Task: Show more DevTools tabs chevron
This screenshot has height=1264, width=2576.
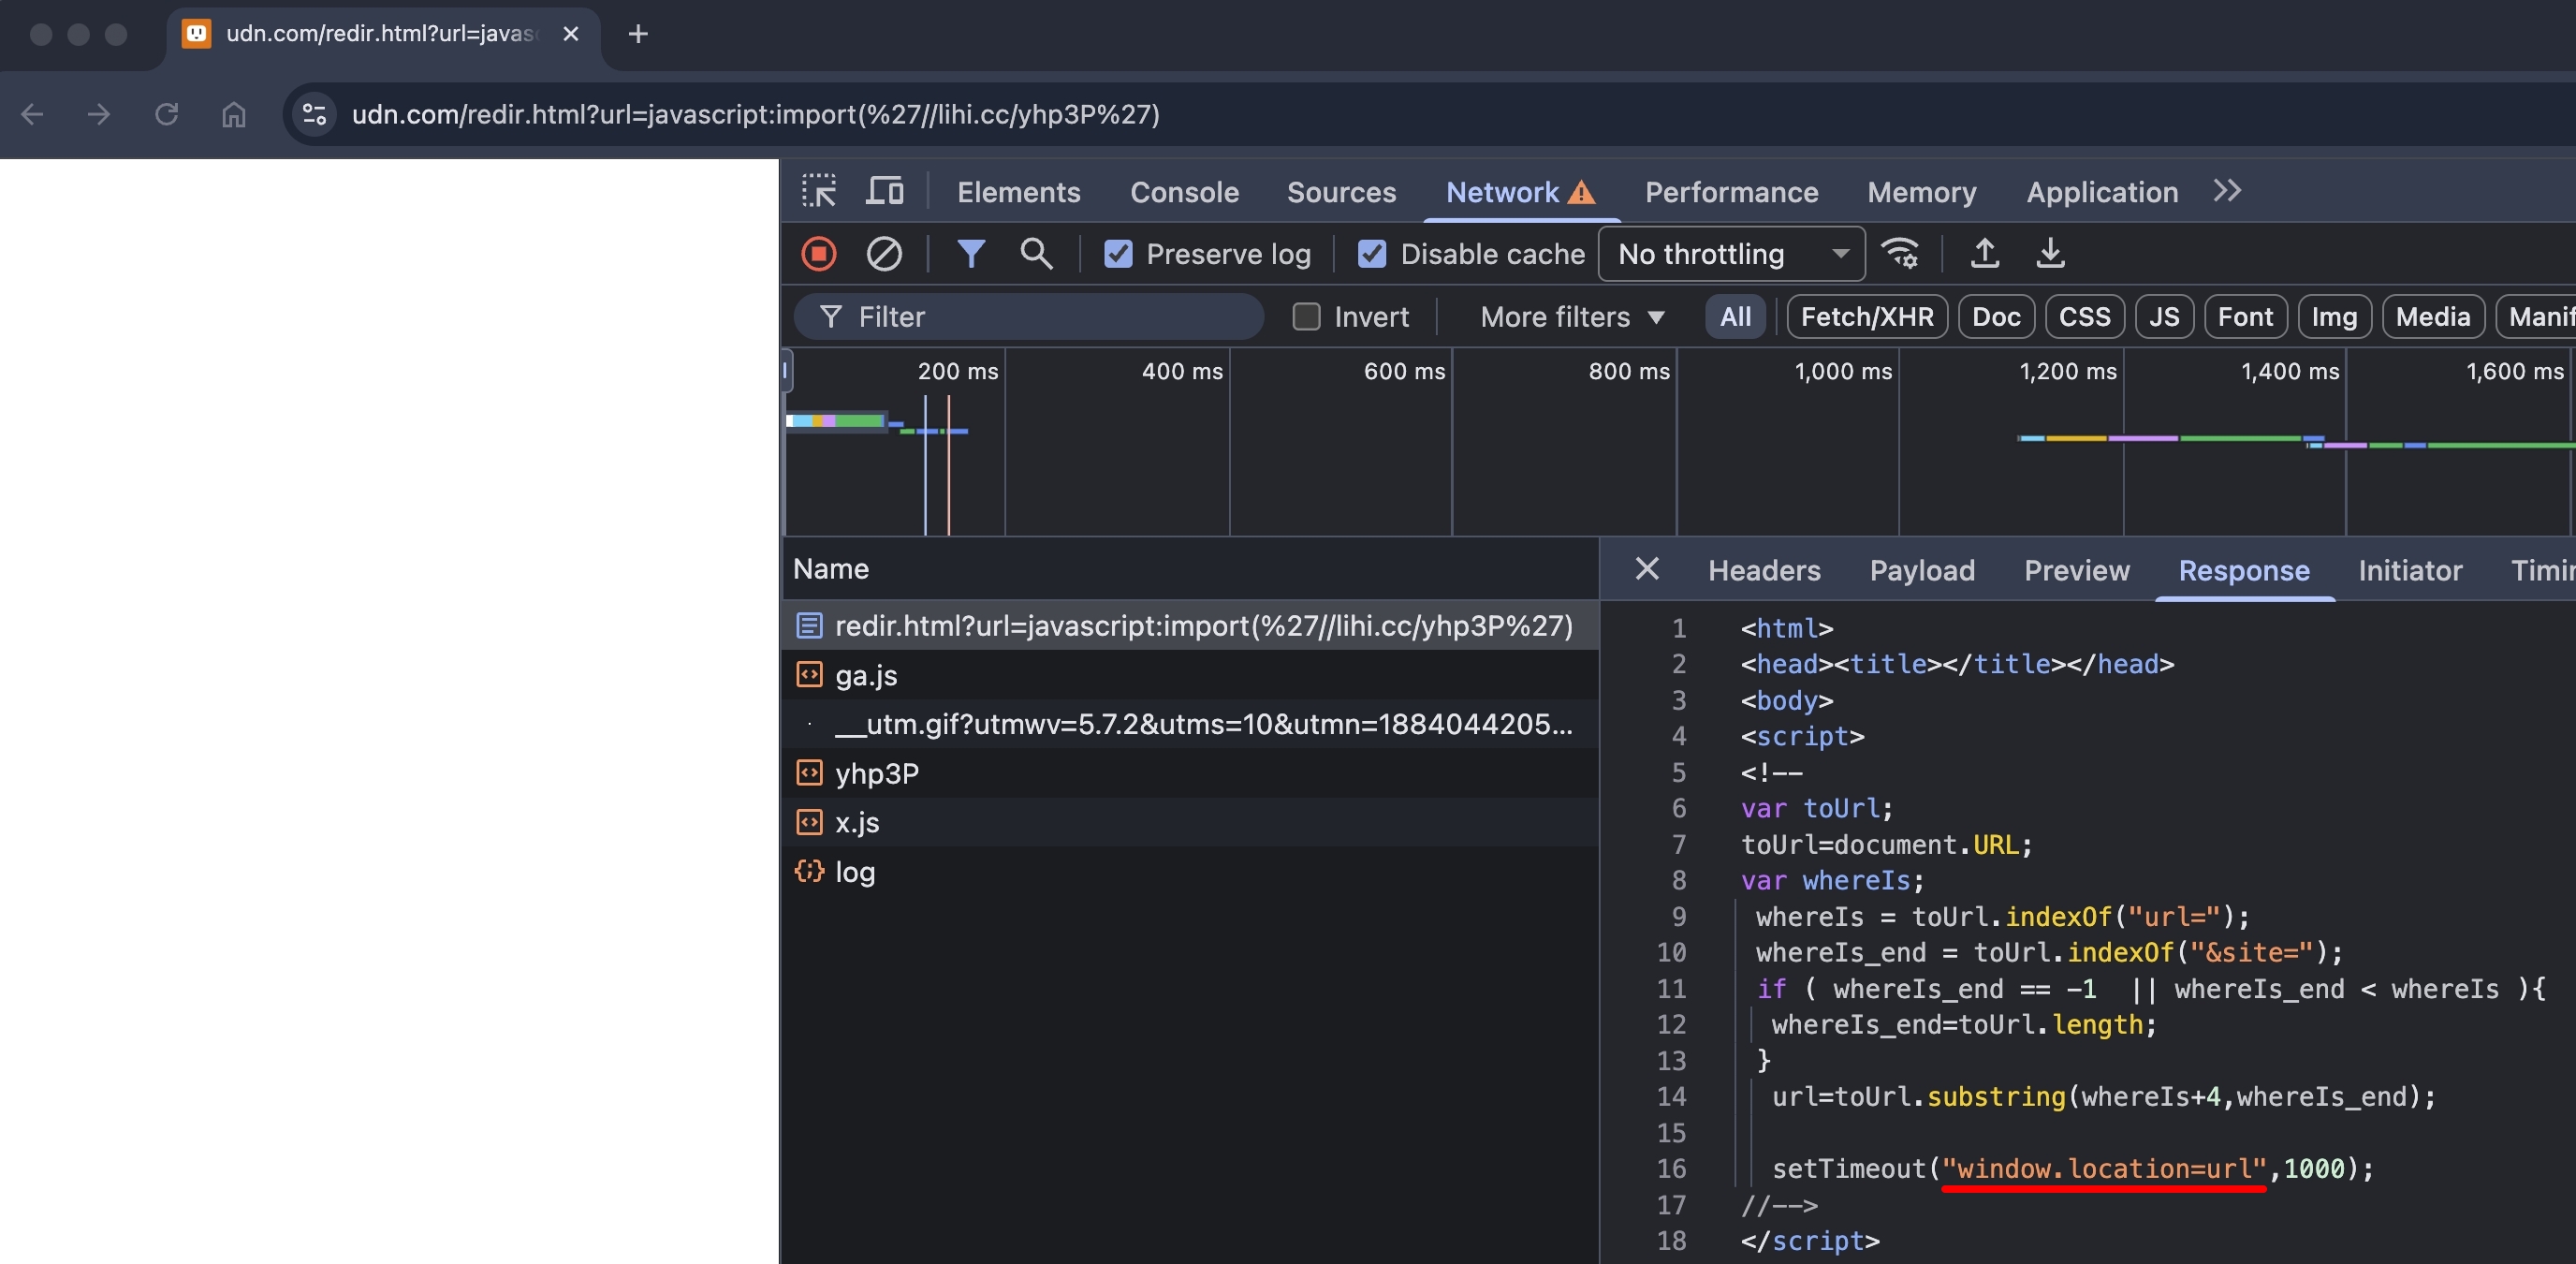Action: click(x=2227, y=191)
